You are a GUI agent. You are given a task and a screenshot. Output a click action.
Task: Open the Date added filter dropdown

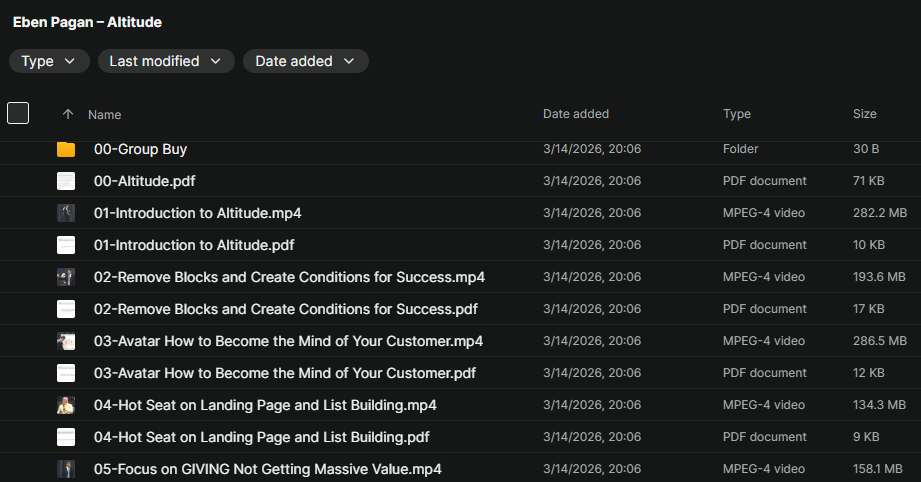tap(305, 61)
